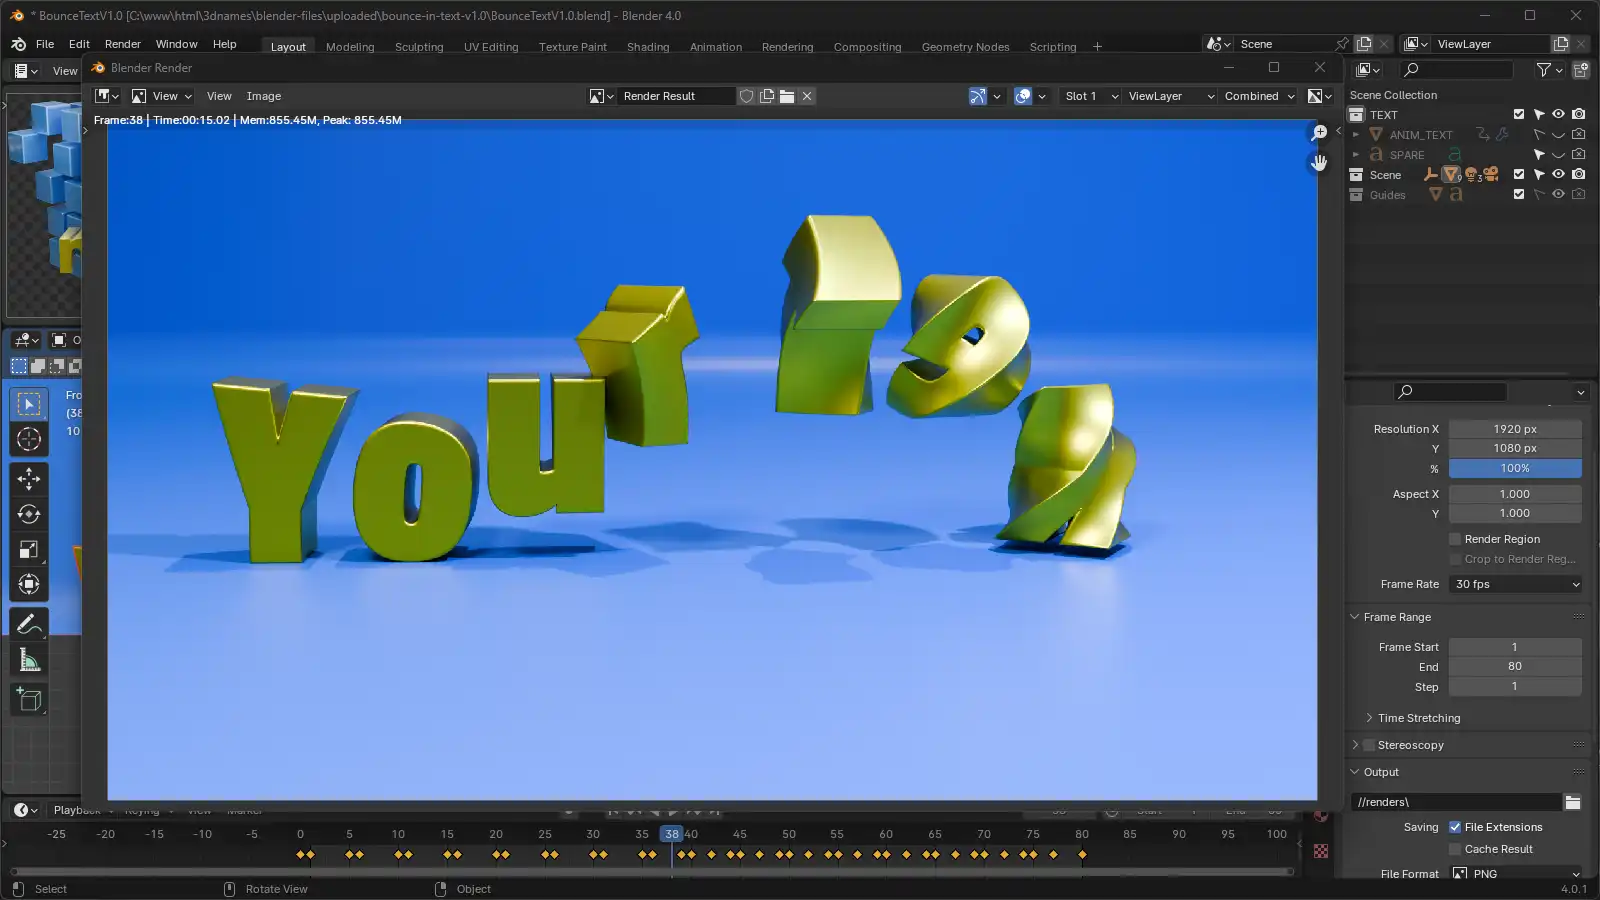
Task: Disable File Extensions checkbox
Action: (x=1455, y=827)
